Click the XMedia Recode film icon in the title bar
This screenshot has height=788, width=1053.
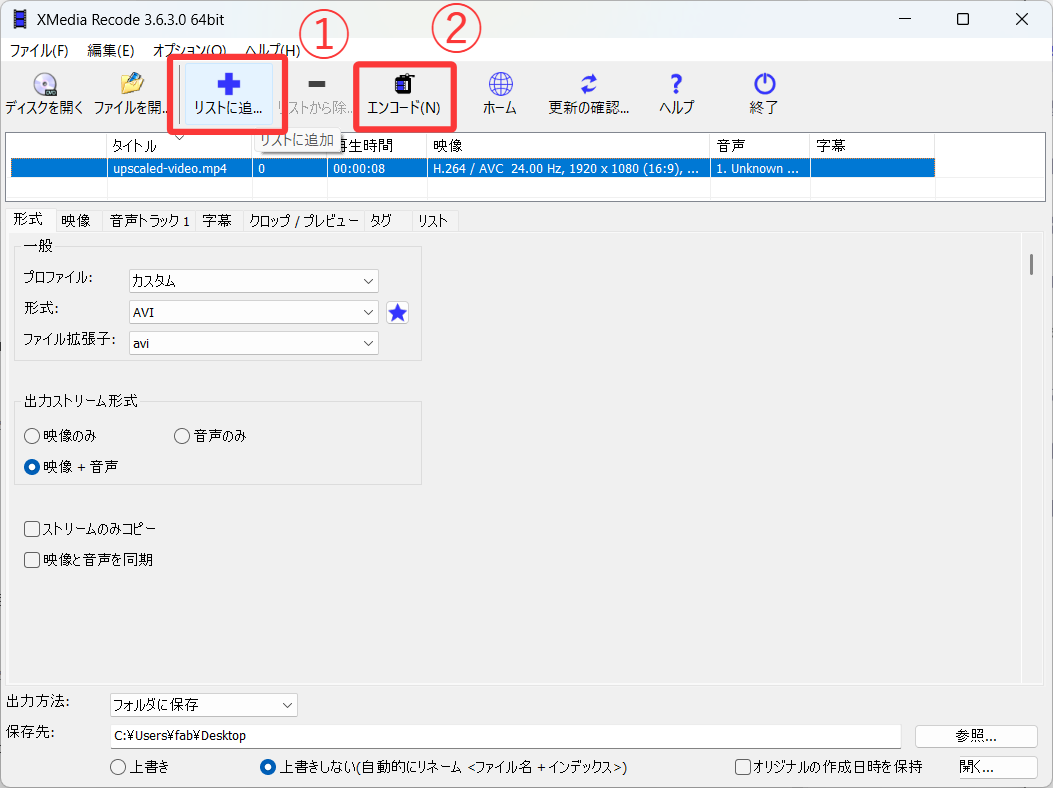tap(20, 19)
